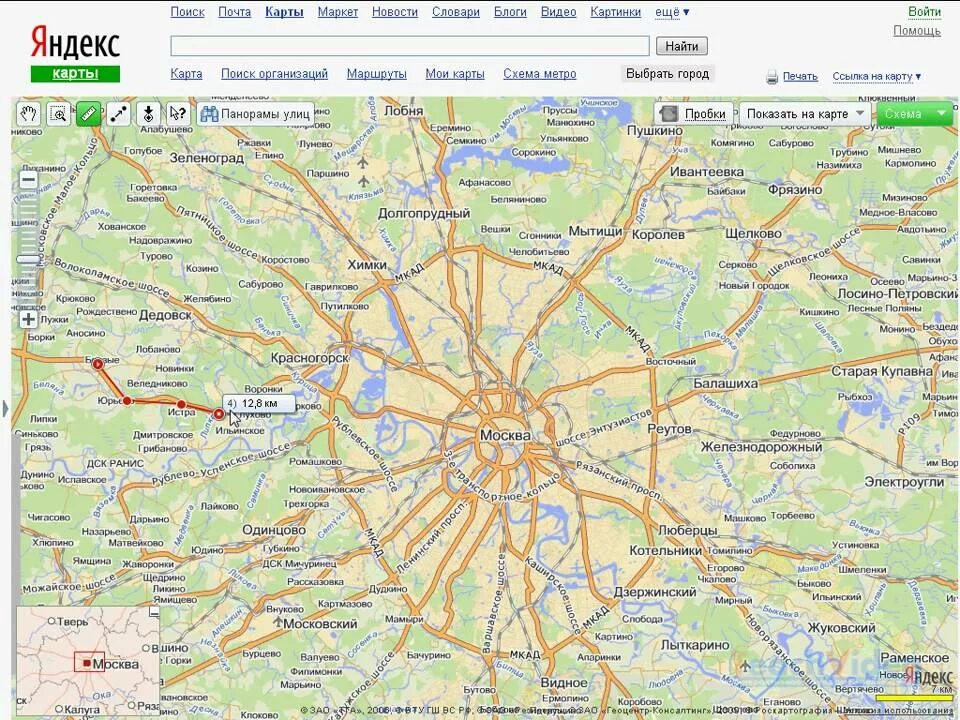960x720 pixels.
Task: Select the hand pan tool
Action: point(28,113)
